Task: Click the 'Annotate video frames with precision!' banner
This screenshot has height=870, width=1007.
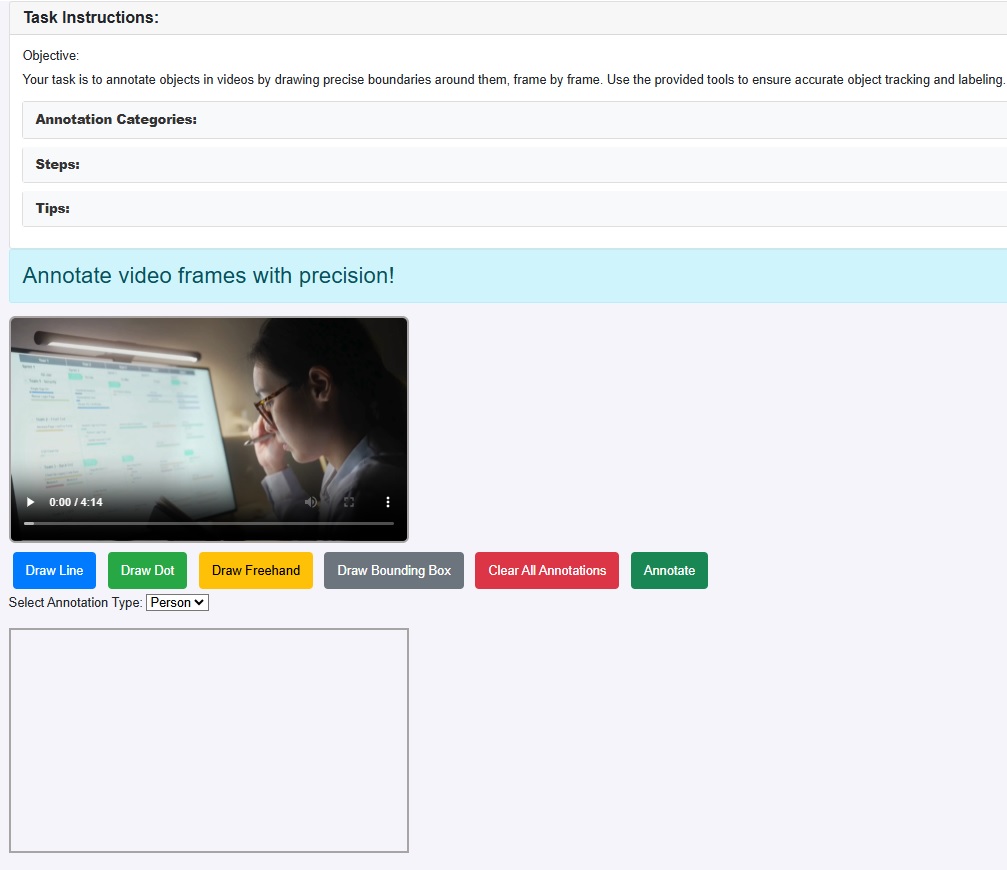Action: (208, 276)
